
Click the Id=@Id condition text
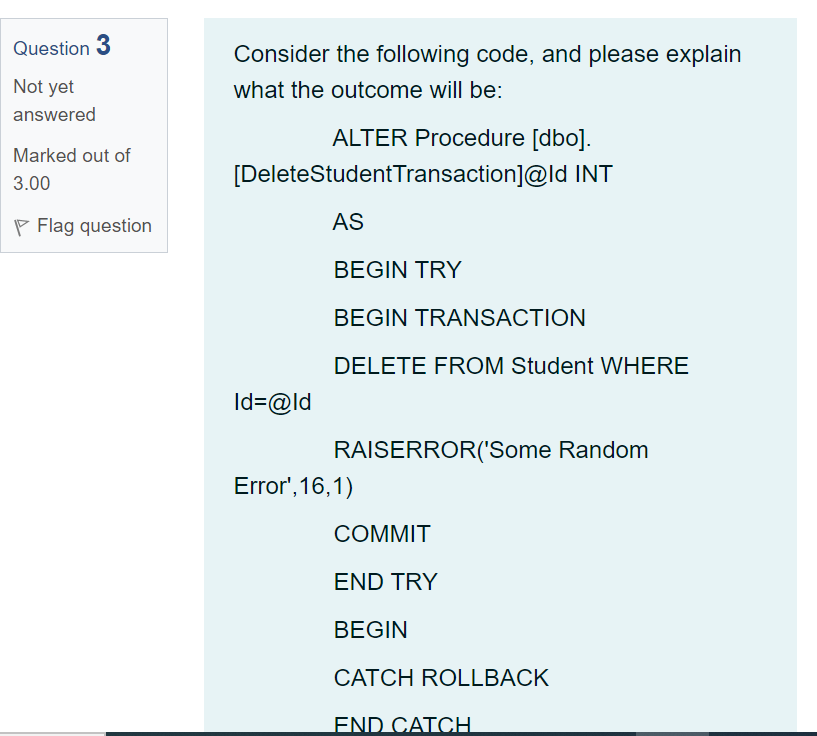click(271, 402)
